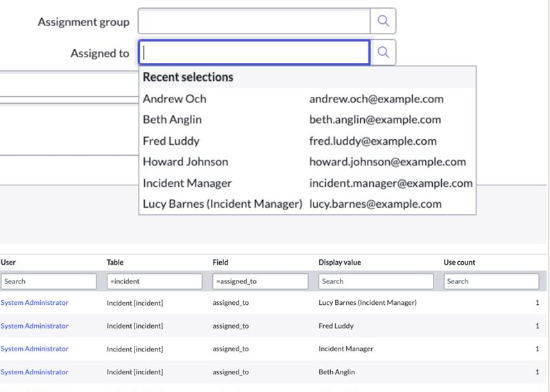Click the Incident Manager display value cell

346,349
